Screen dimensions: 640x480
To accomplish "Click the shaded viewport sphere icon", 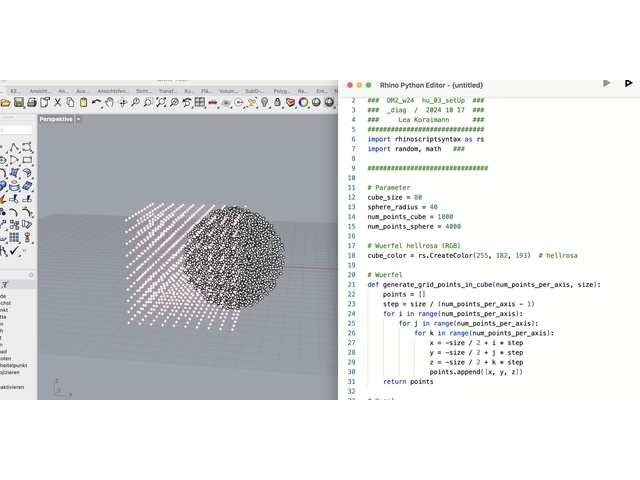I will click(x=316, y=102).
